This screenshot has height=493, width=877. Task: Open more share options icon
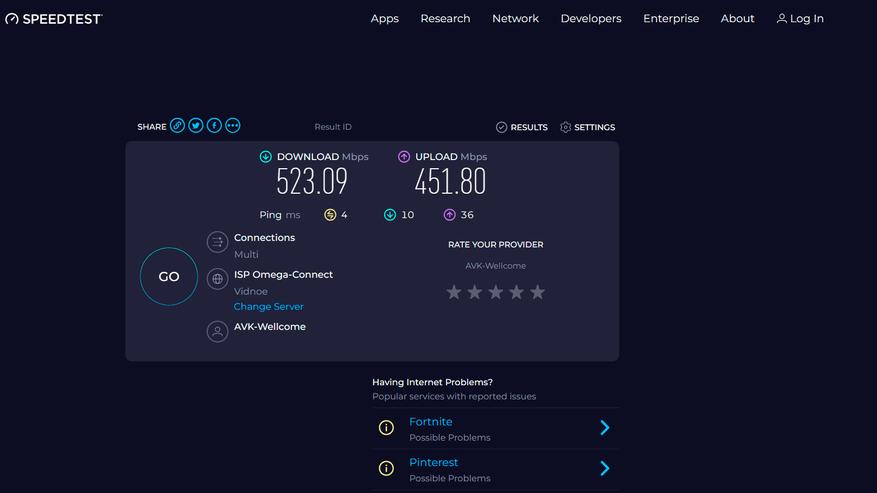(233, 126)
